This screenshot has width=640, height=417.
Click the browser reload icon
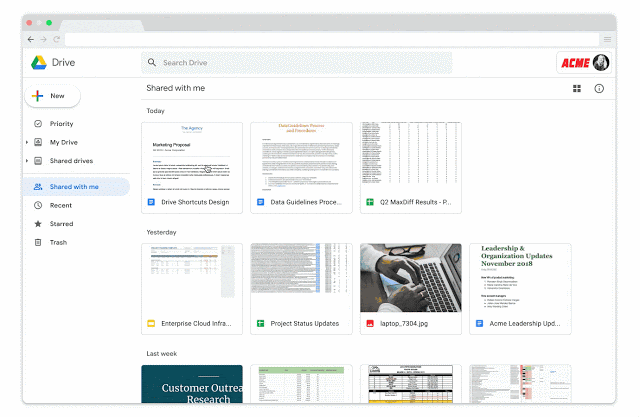tap(57, 39)
